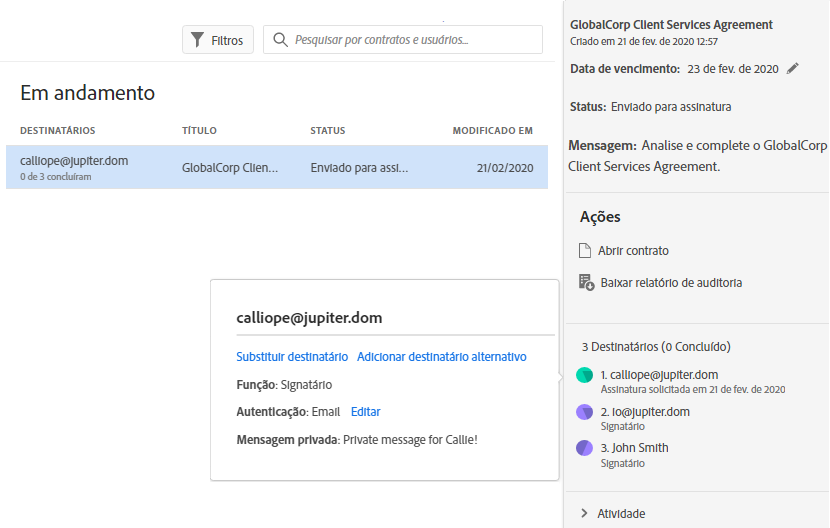Focus the Pesquisar por contratos search field
Viewport: 830px width, 528px height.
point(403,40)
